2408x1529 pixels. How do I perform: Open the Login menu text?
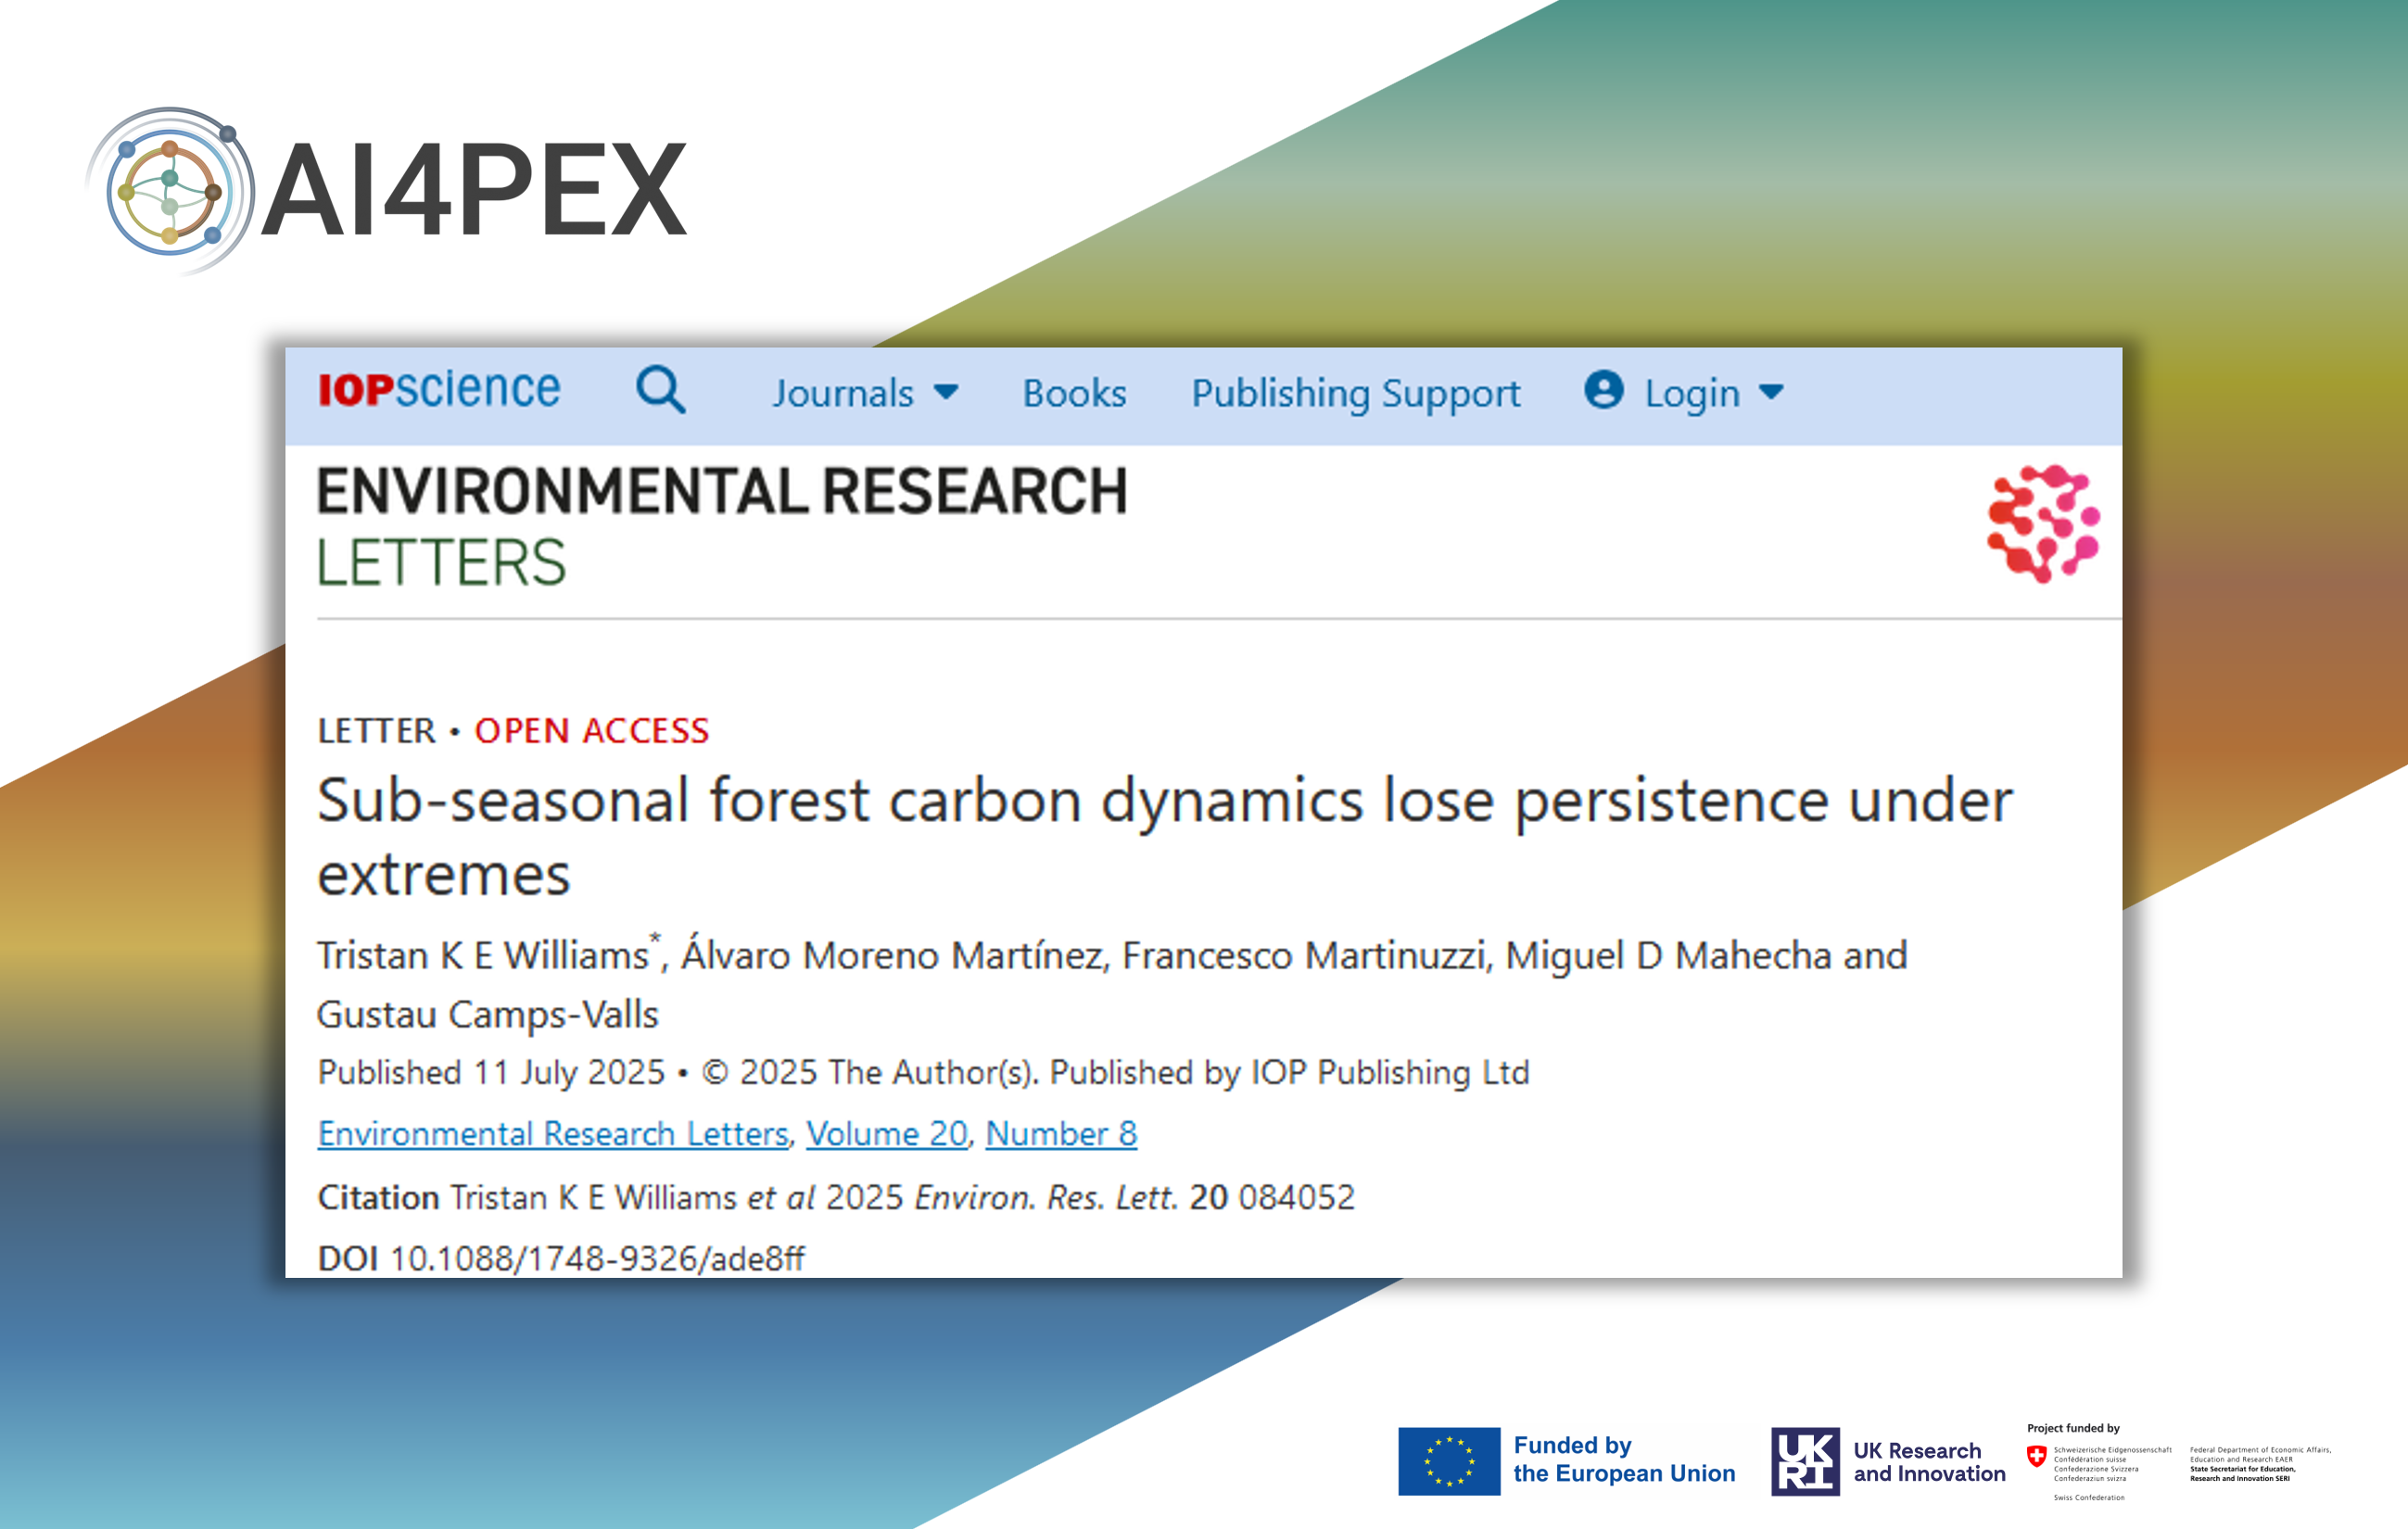point(1692,393)
